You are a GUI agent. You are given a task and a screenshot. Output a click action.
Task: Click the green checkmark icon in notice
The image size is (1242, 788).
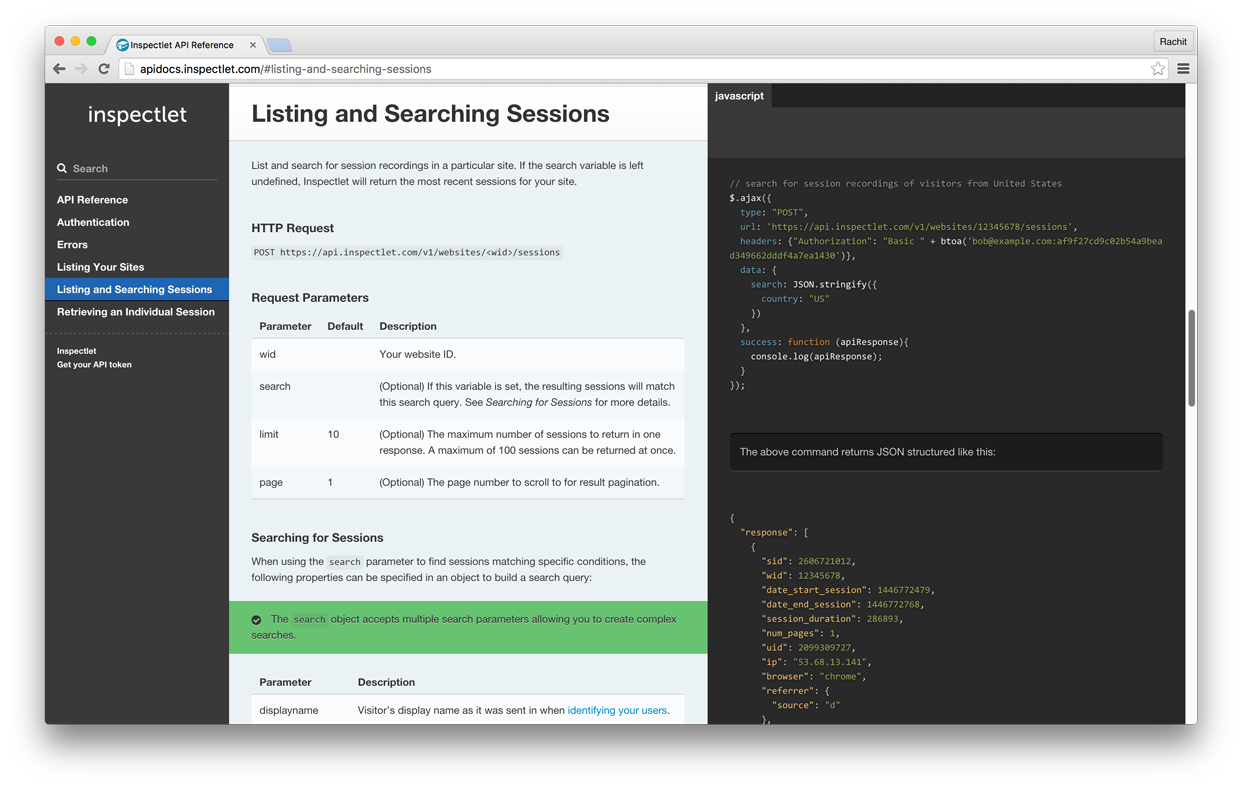pos(257,620)
